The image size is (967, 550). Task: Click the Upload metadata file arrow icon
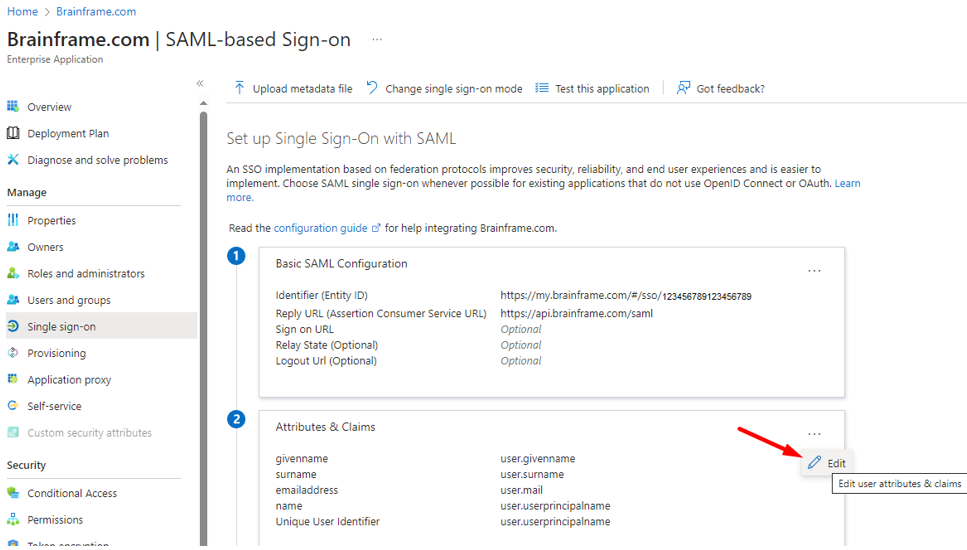tap(239, 88)
